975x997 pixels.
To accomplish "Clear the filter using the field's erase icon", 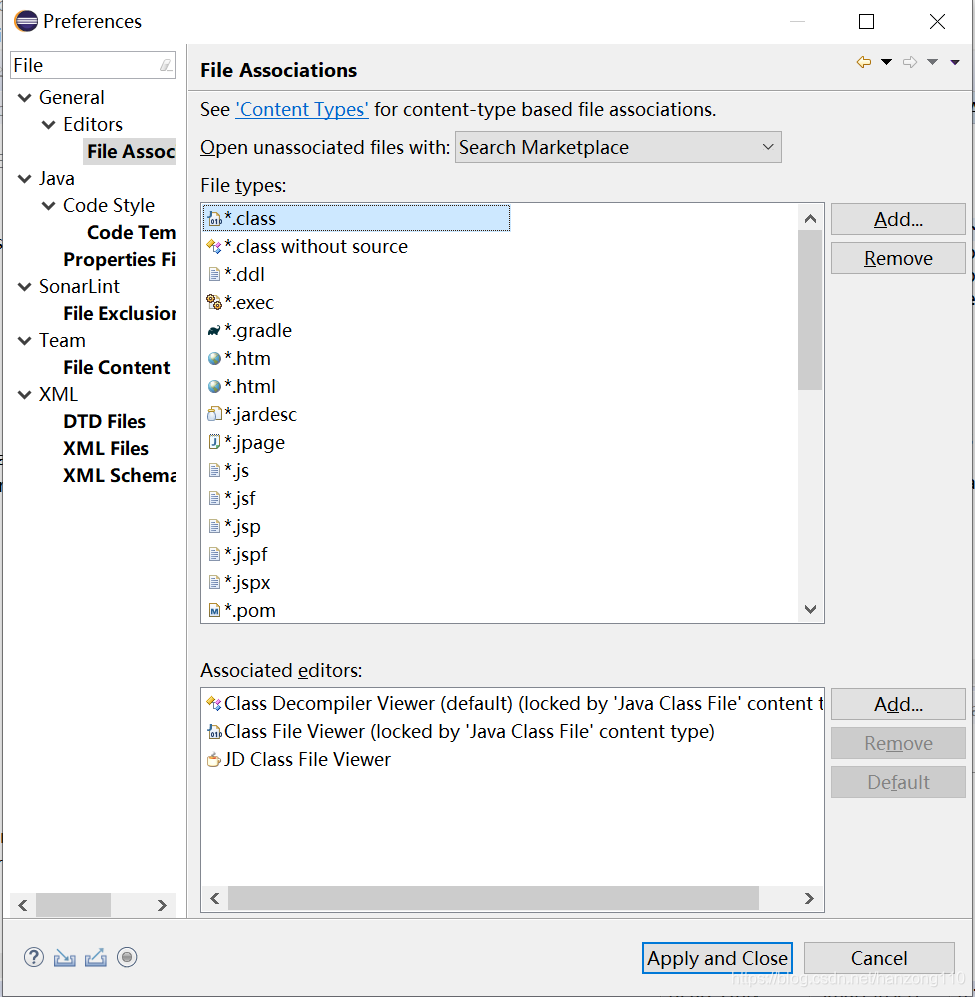I will (x=166, y=64).
